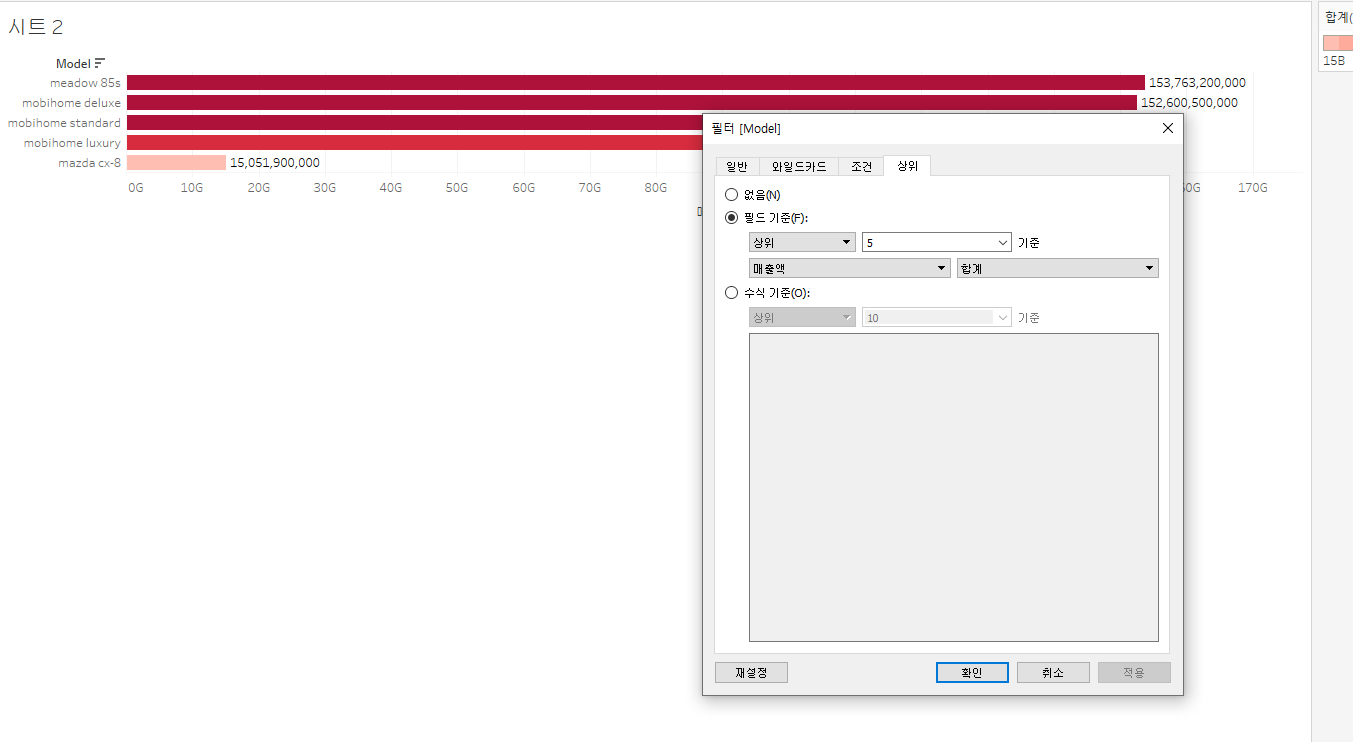This screenshot has height=742, width=1353.
Task: Click the 20G axis tick label
Action: point(258,187)
